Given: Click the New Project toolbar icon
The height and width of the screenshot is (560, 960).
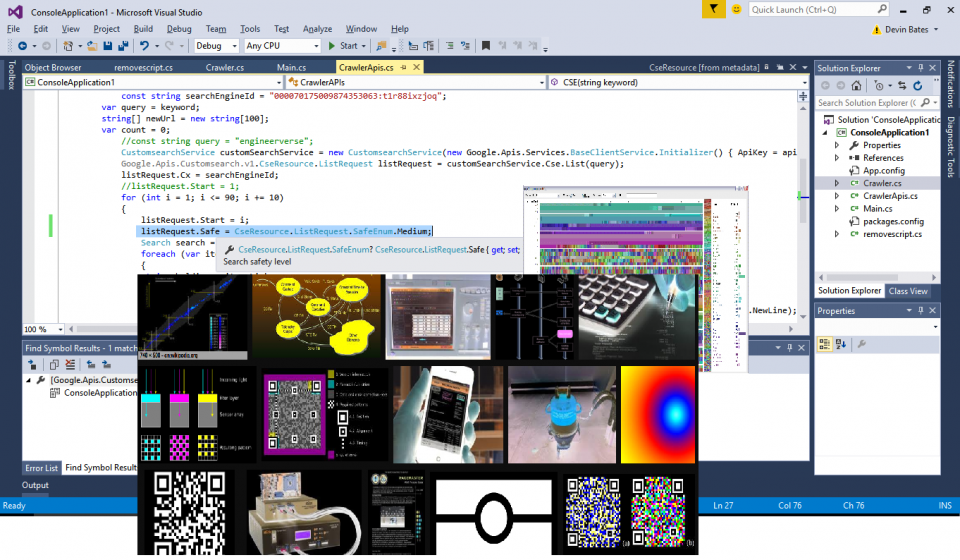Looking at the screenshot, I should click(x=68, y=46).
